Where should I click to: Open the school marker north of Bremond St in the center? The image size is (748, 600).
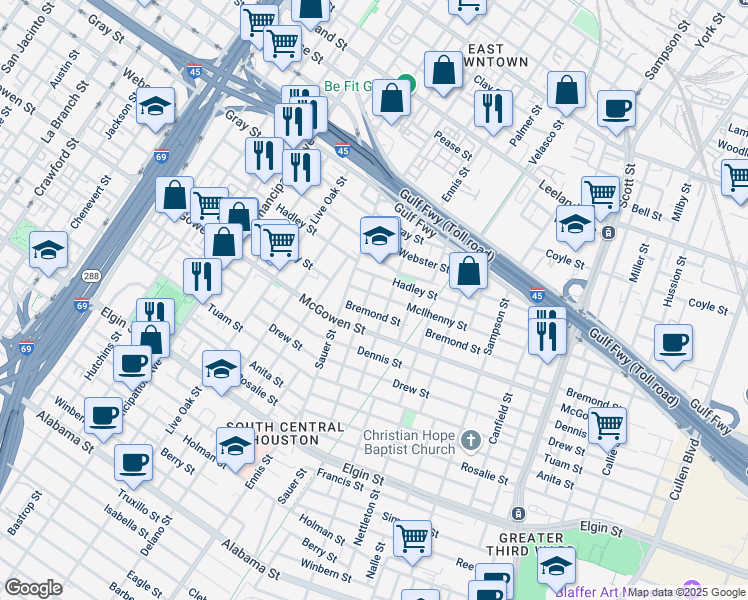point(380,238)
